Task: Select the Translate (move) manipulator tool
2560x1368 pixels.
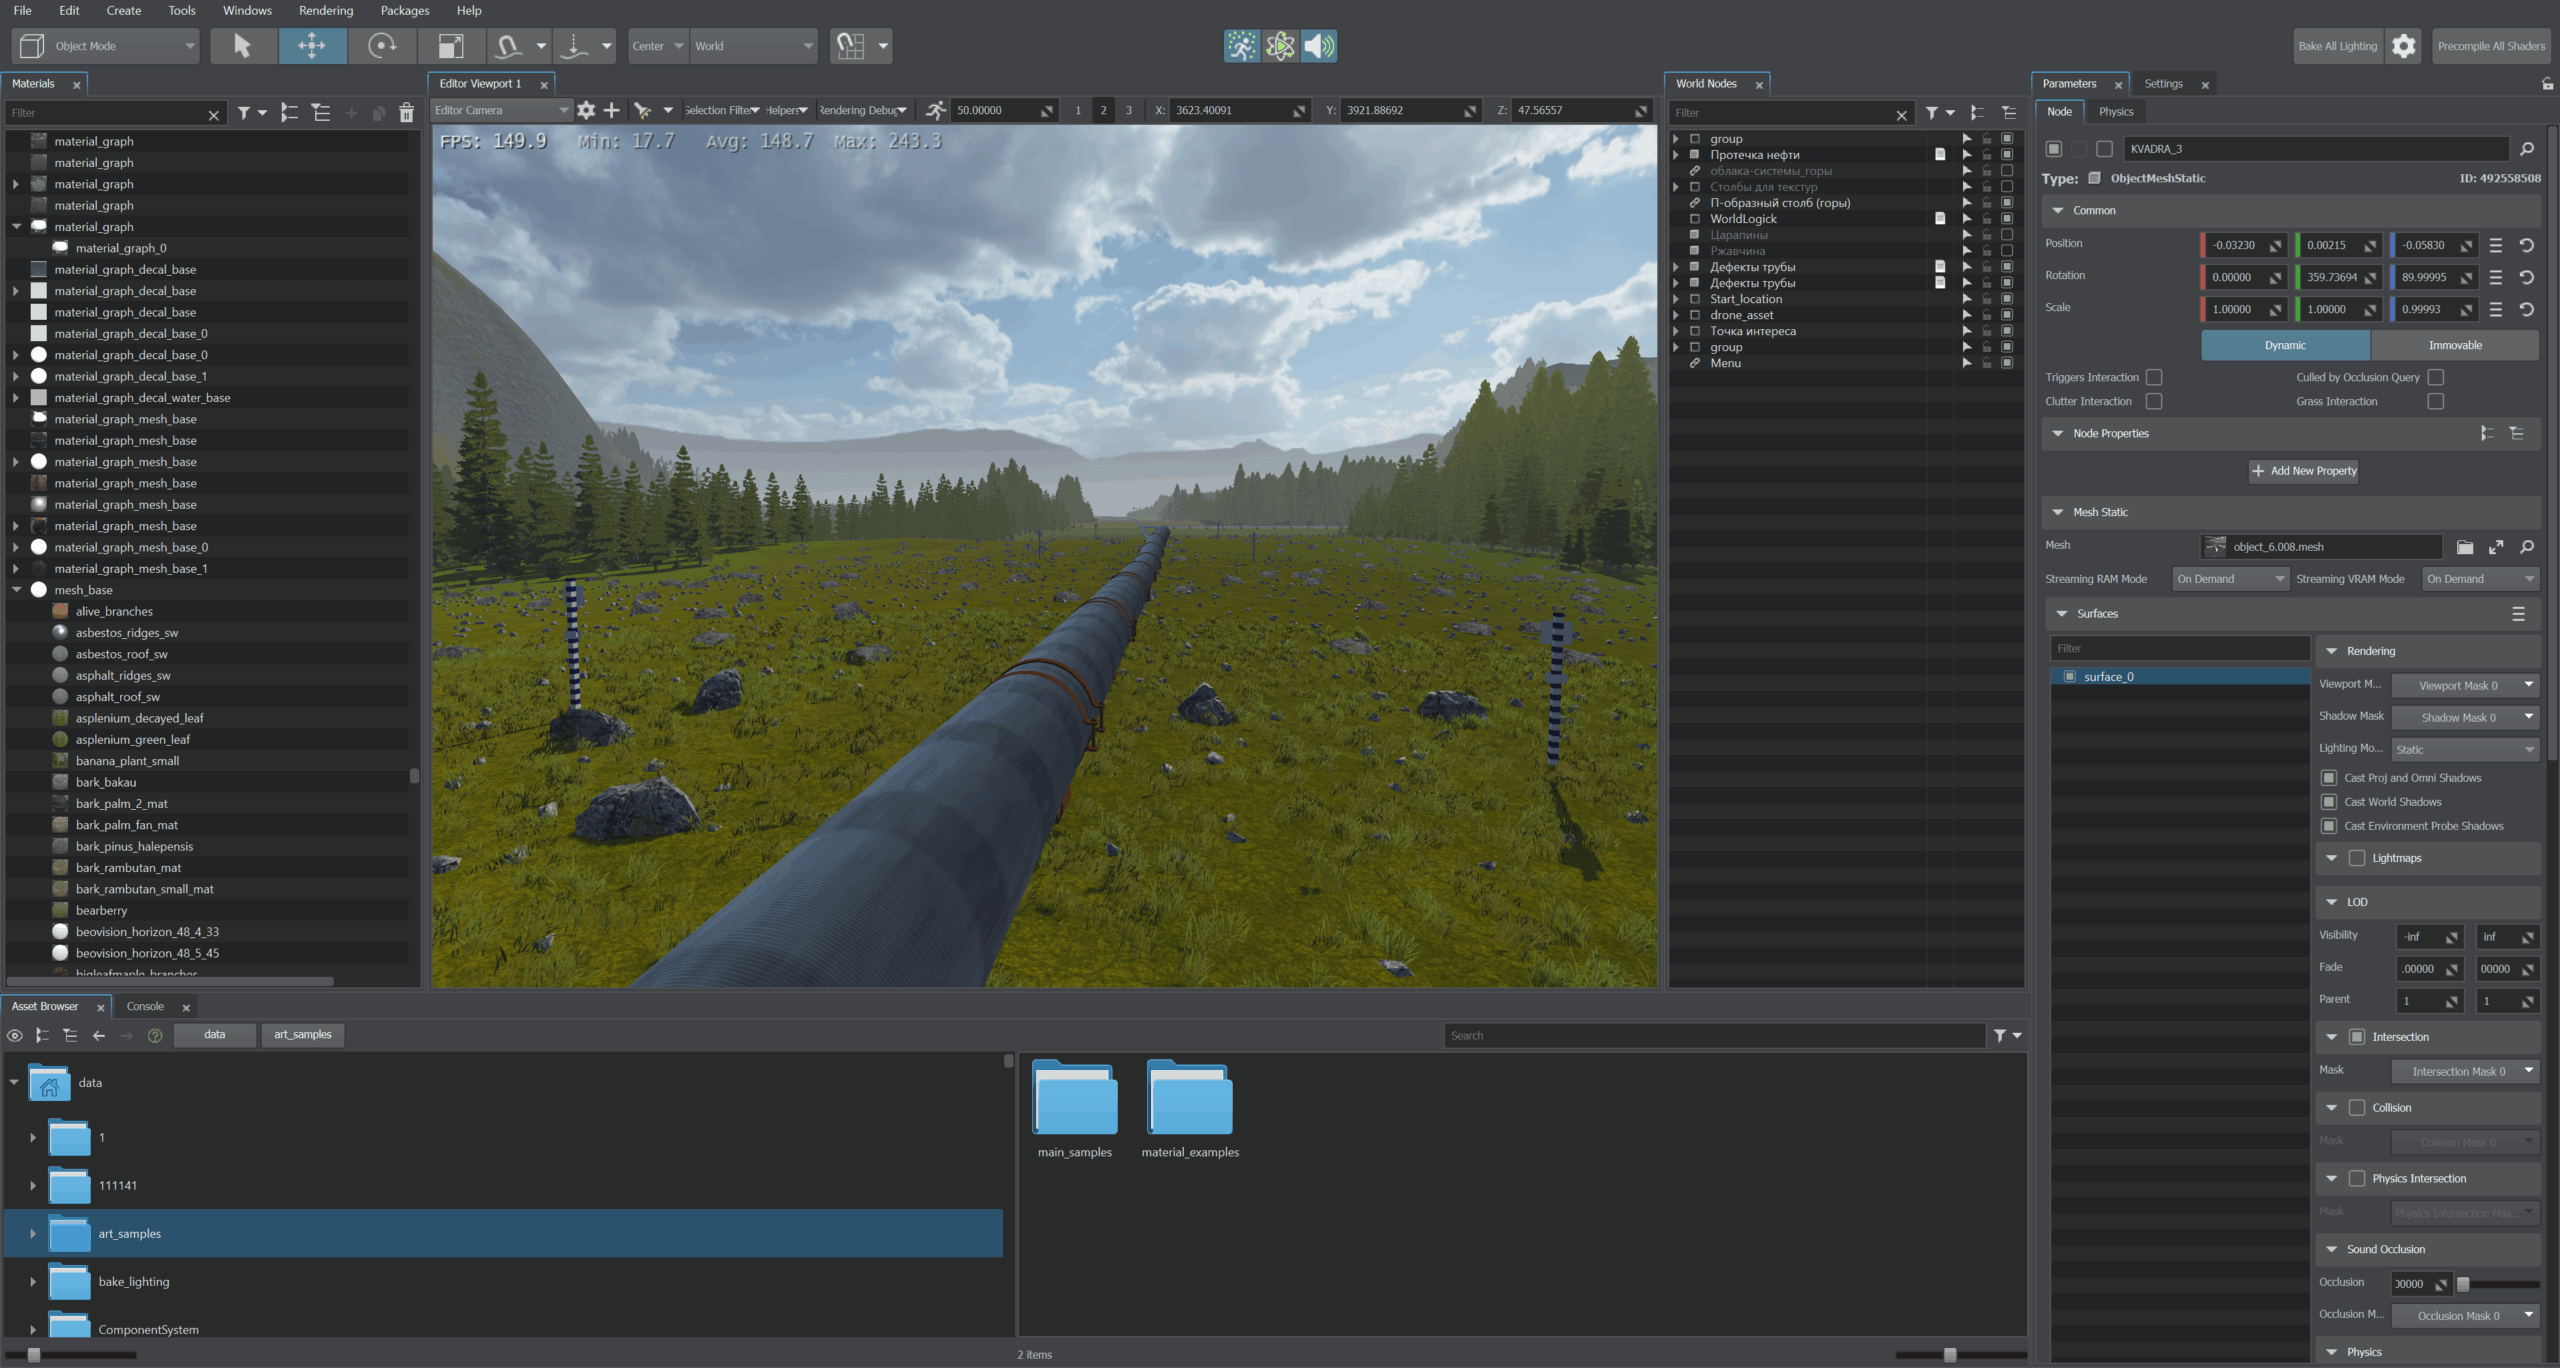Action: click(312, 46)
